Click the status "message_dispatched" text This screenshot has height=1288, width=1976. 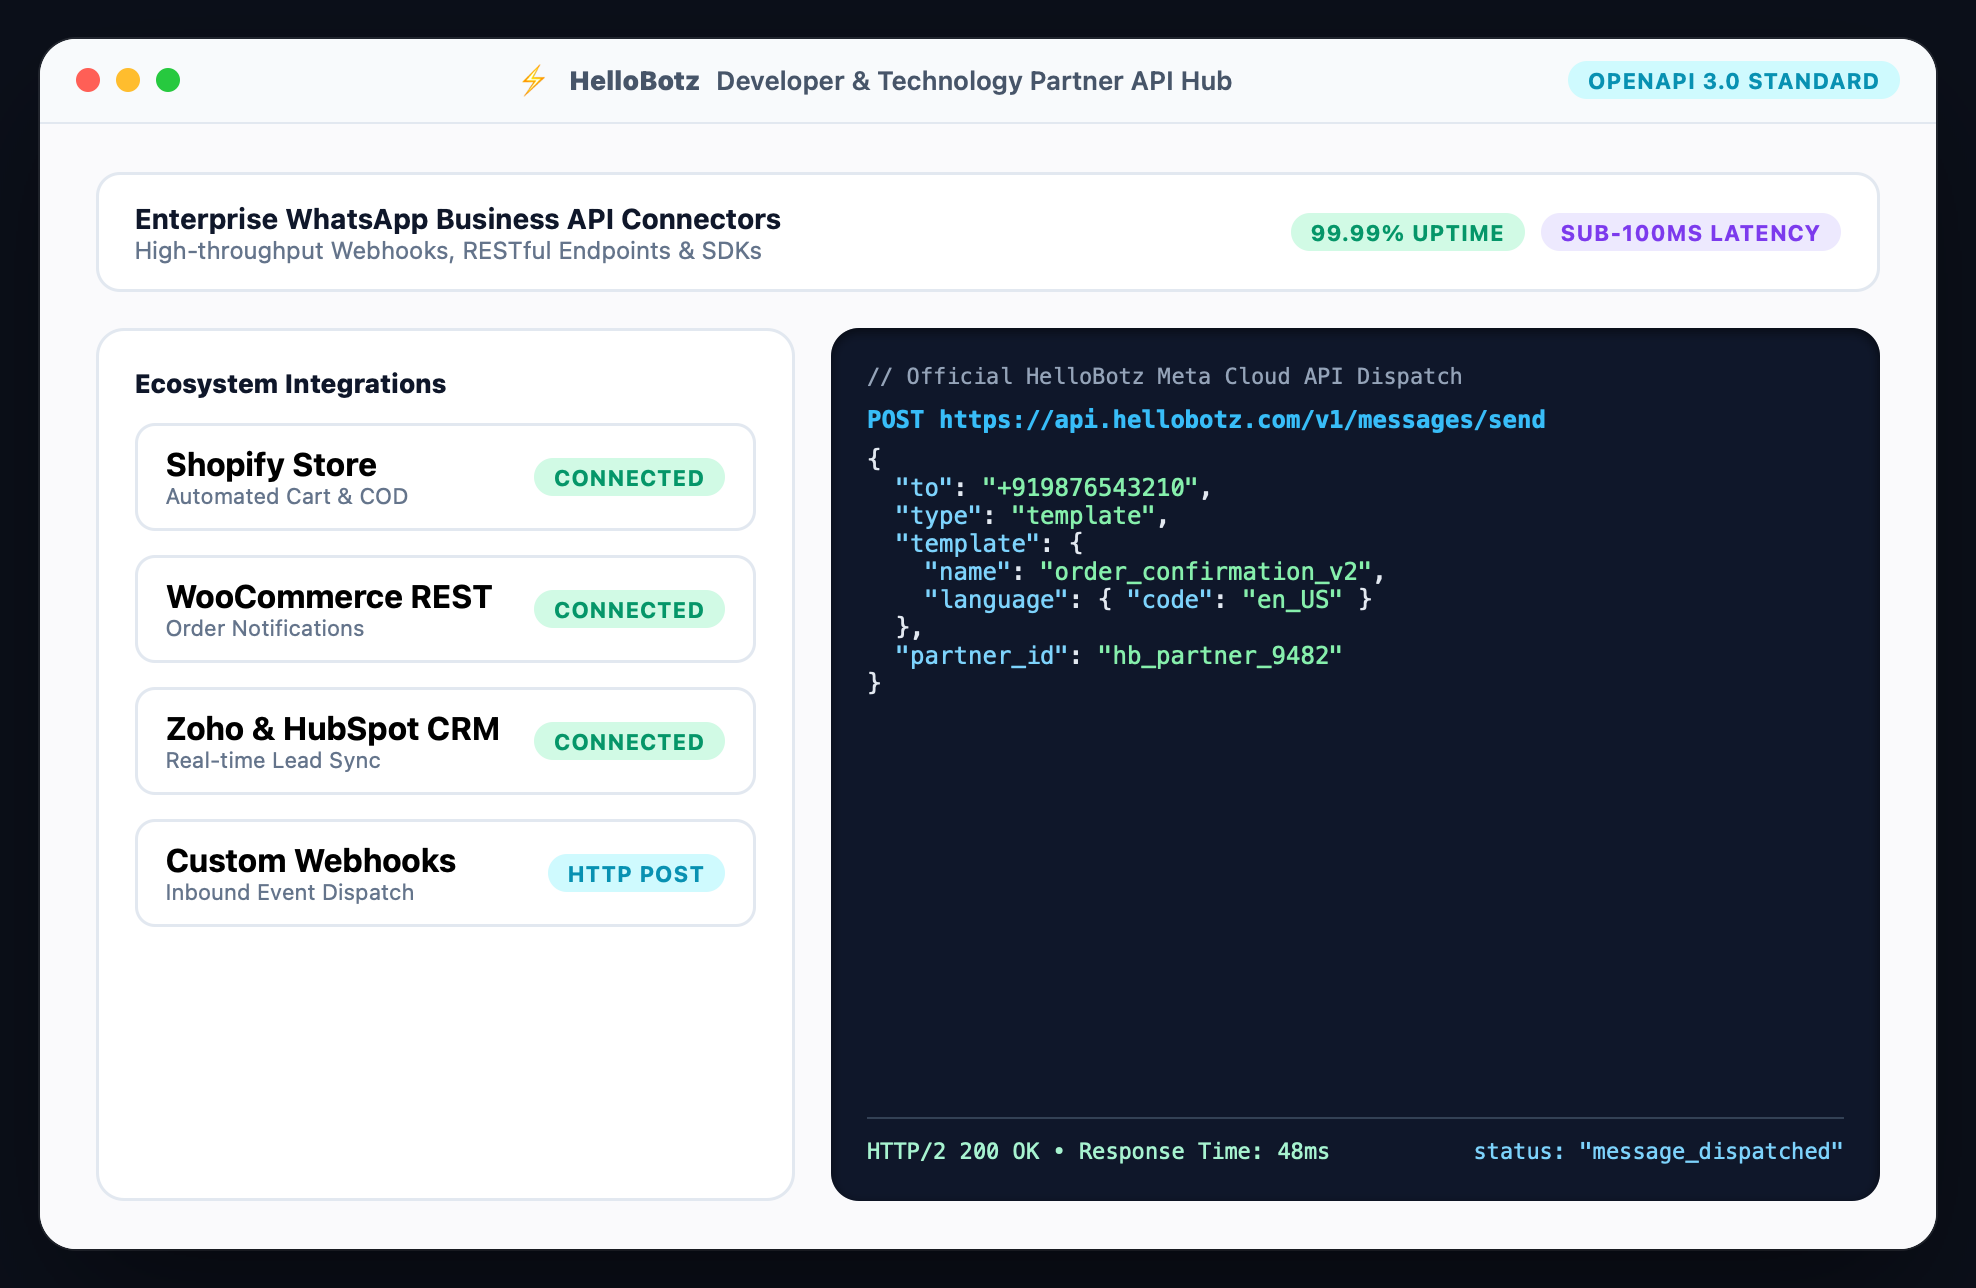pyautogui.click(x=1658, y=1152)
